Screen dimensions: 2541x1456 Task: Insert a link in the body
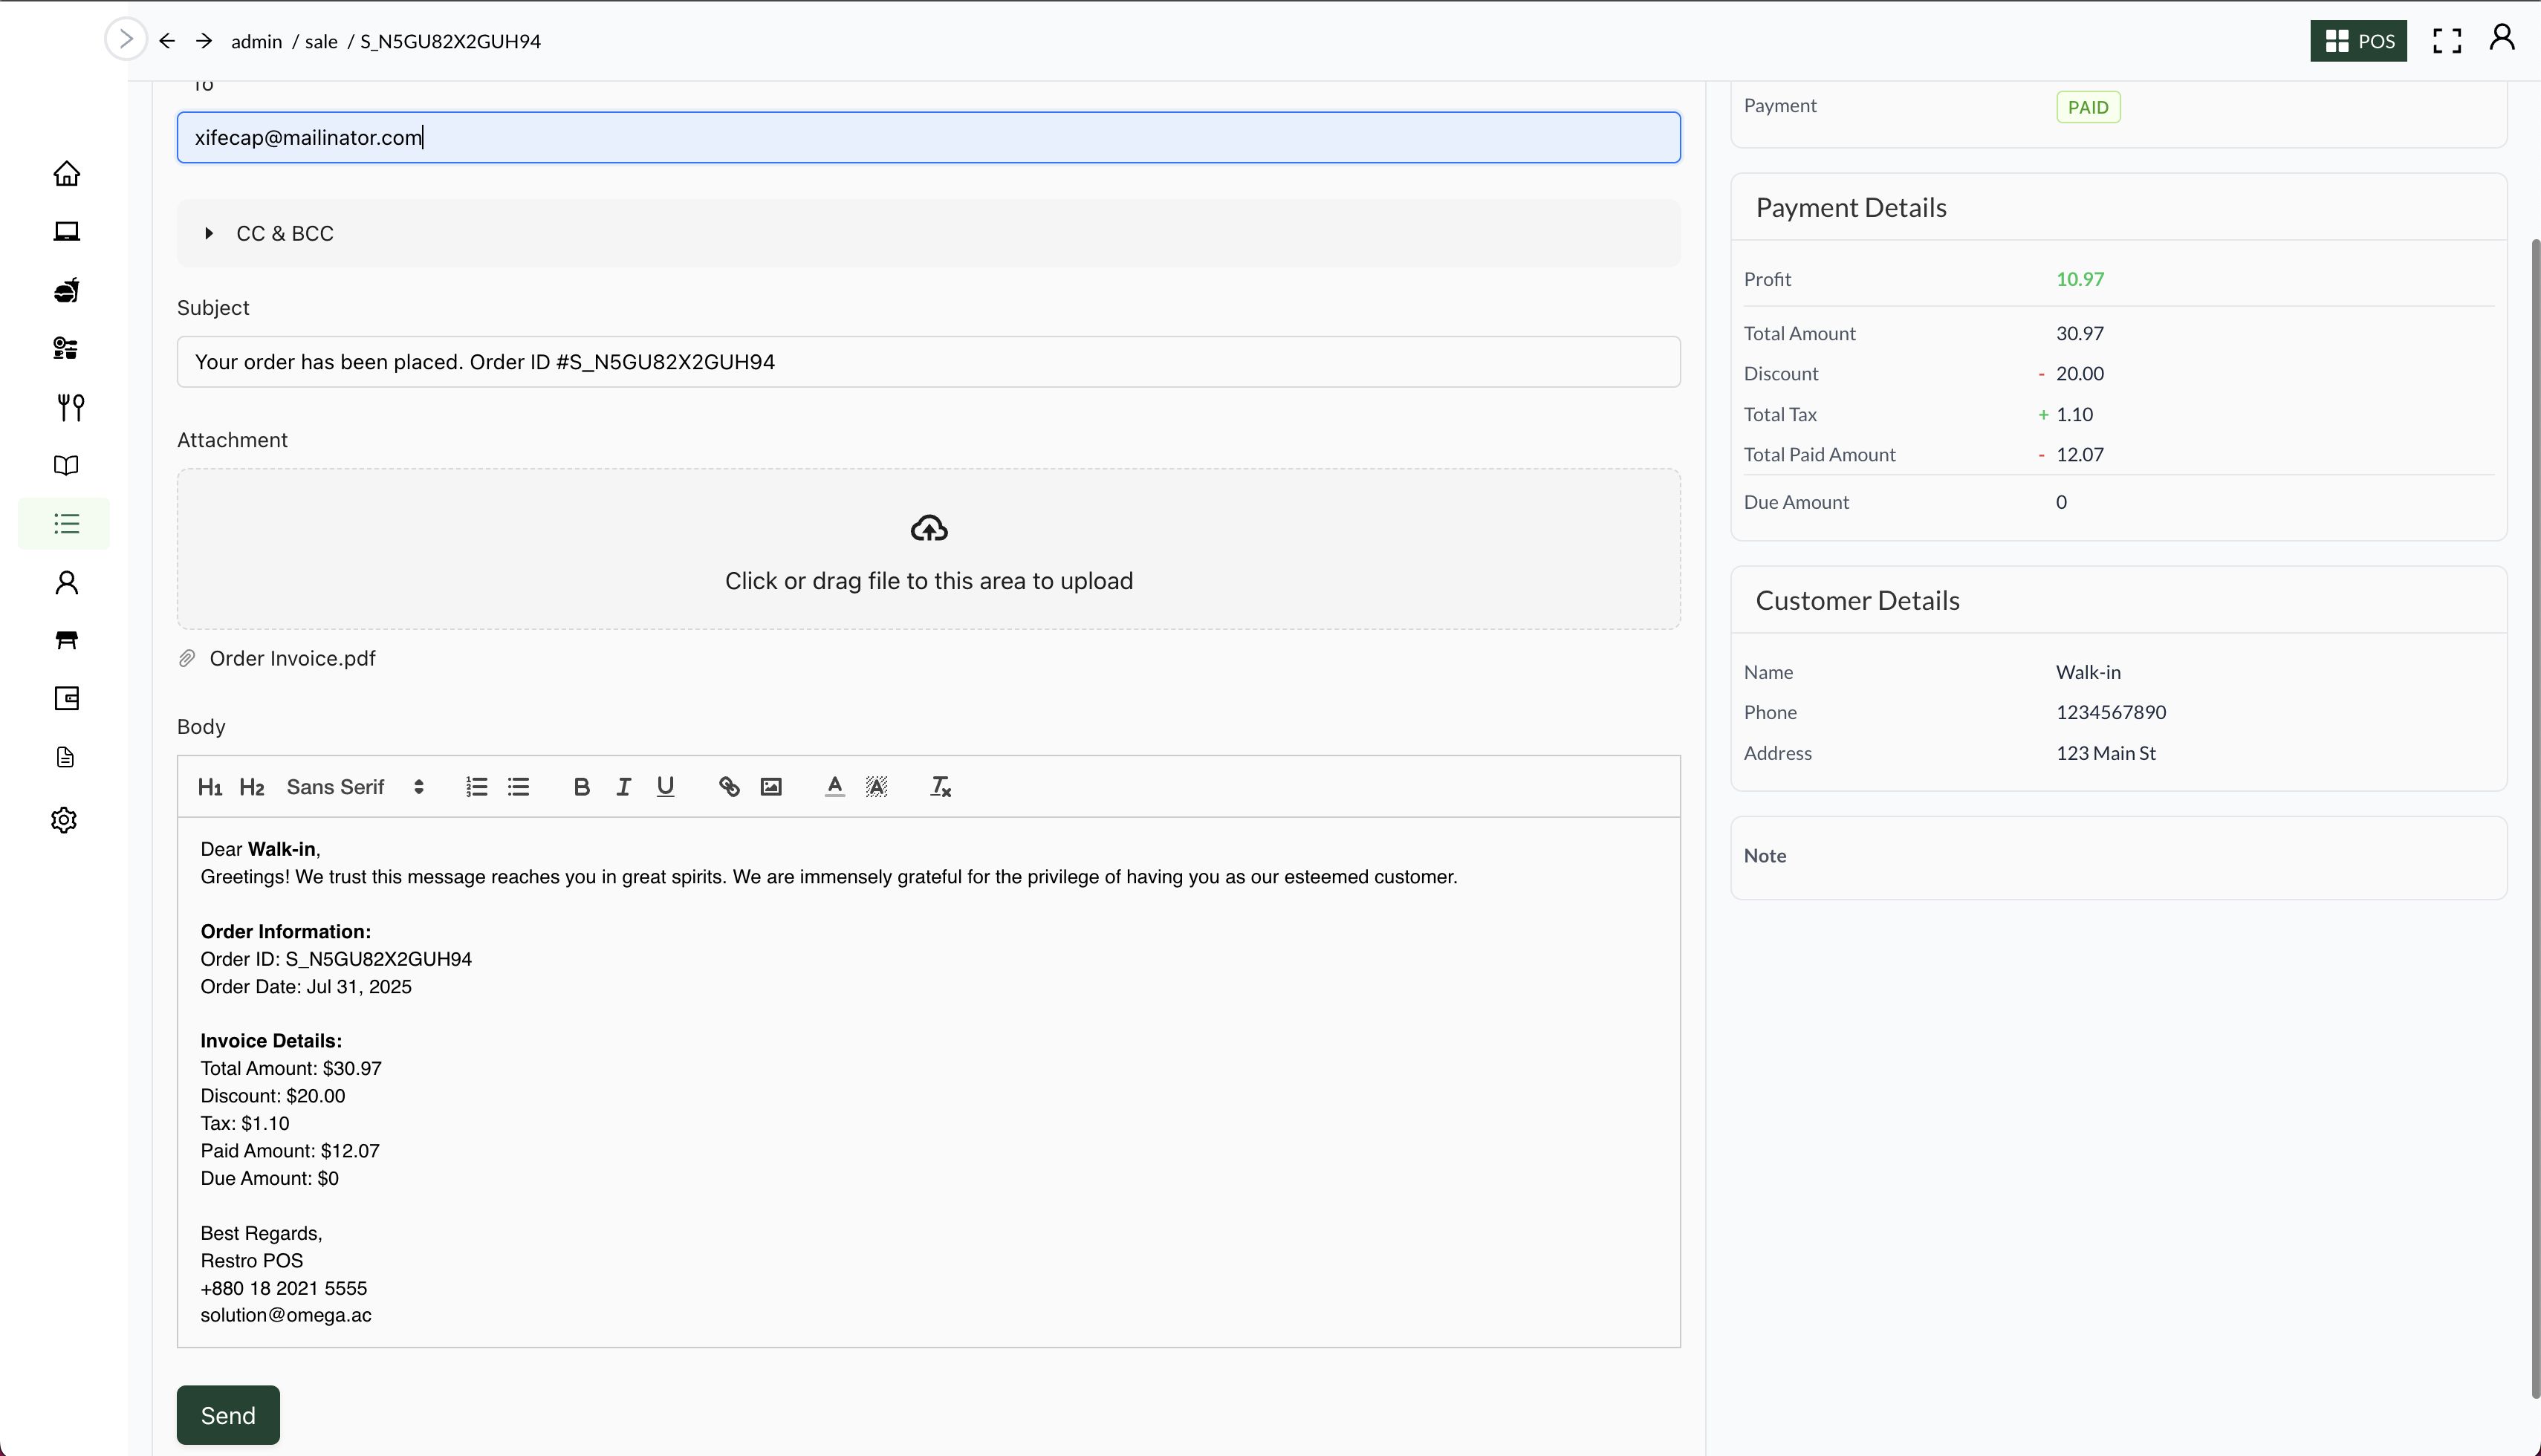click(729, 787)
